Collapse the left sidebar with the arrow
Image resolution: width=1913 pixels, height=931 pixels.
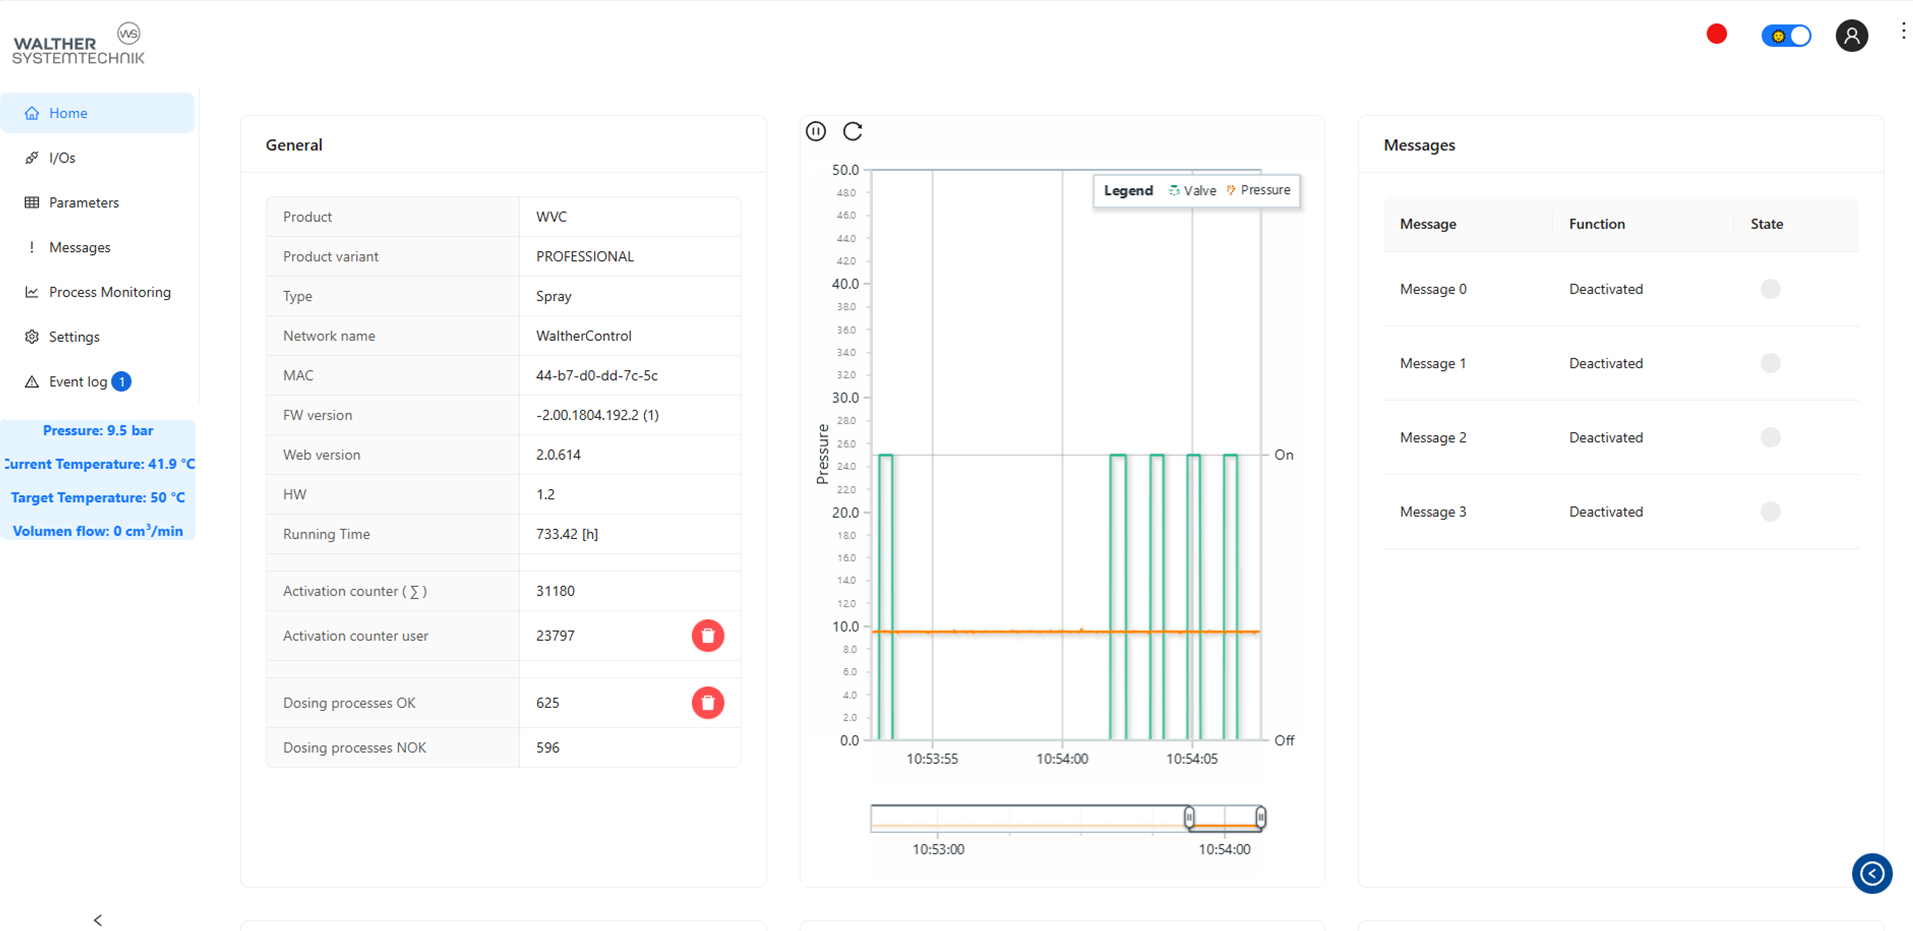pyautogui.click(x=98, y=920)
